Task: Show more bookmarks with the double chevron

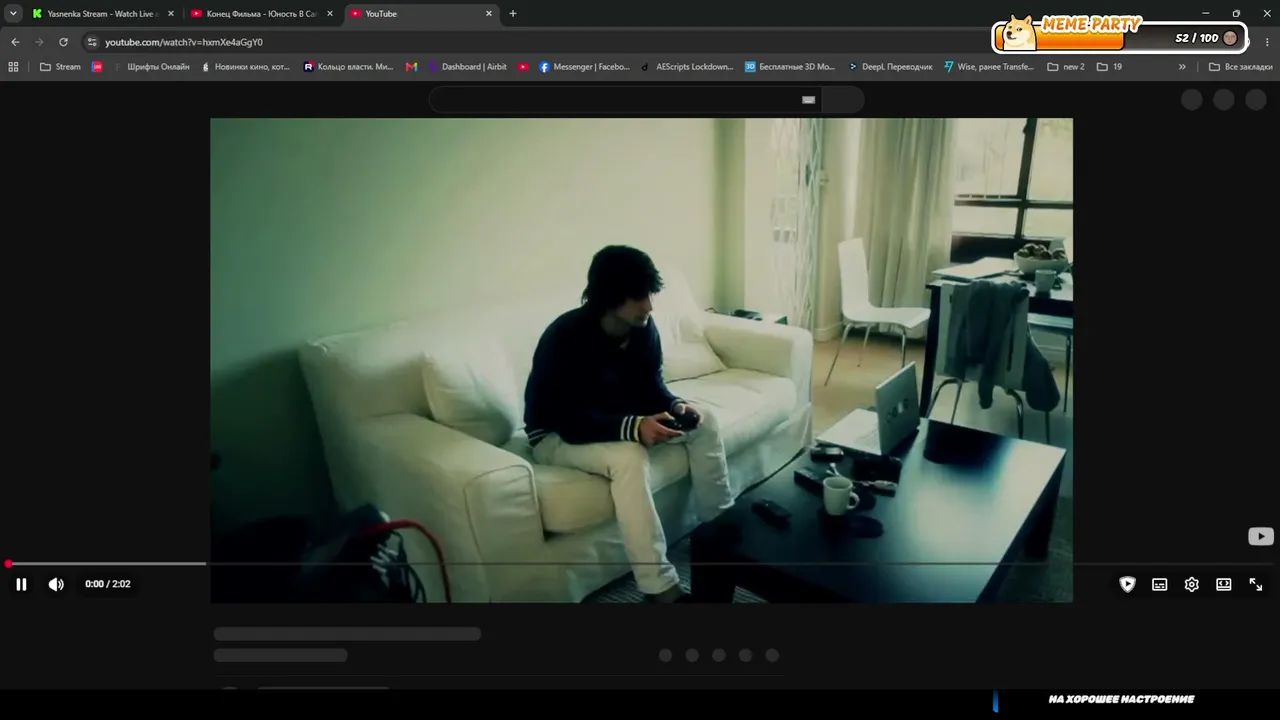Action: click(1182, 67)
